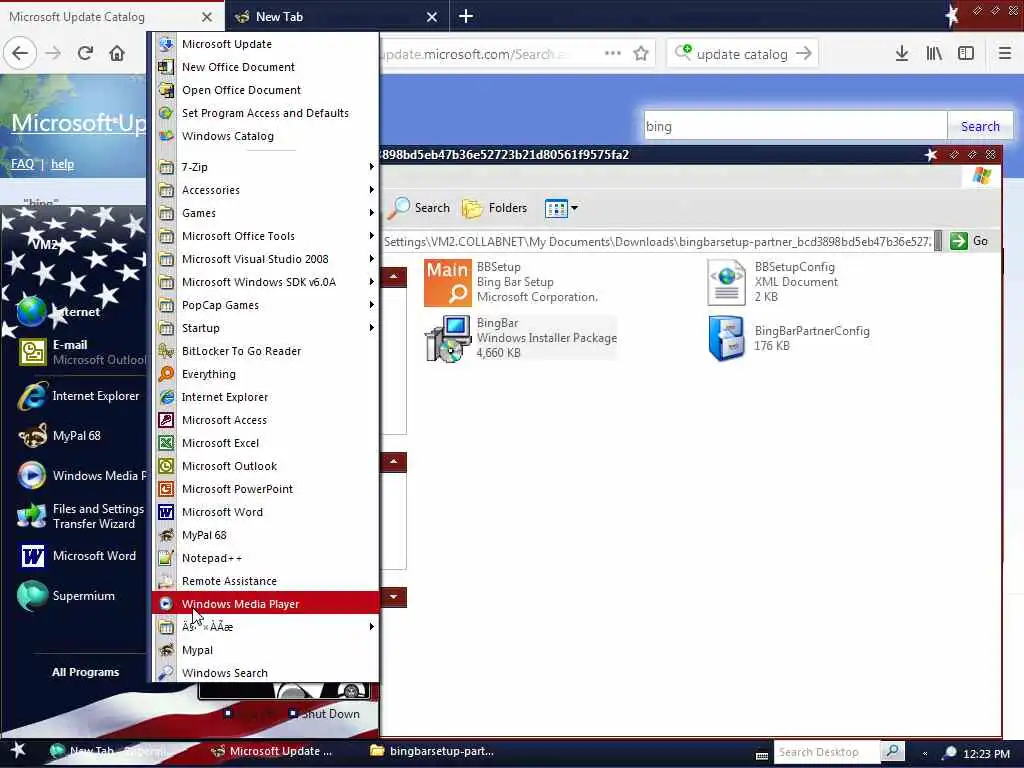The image size is (1024, 768).
Task: Open a new browser tab with plus
Action: coord(466,16)
